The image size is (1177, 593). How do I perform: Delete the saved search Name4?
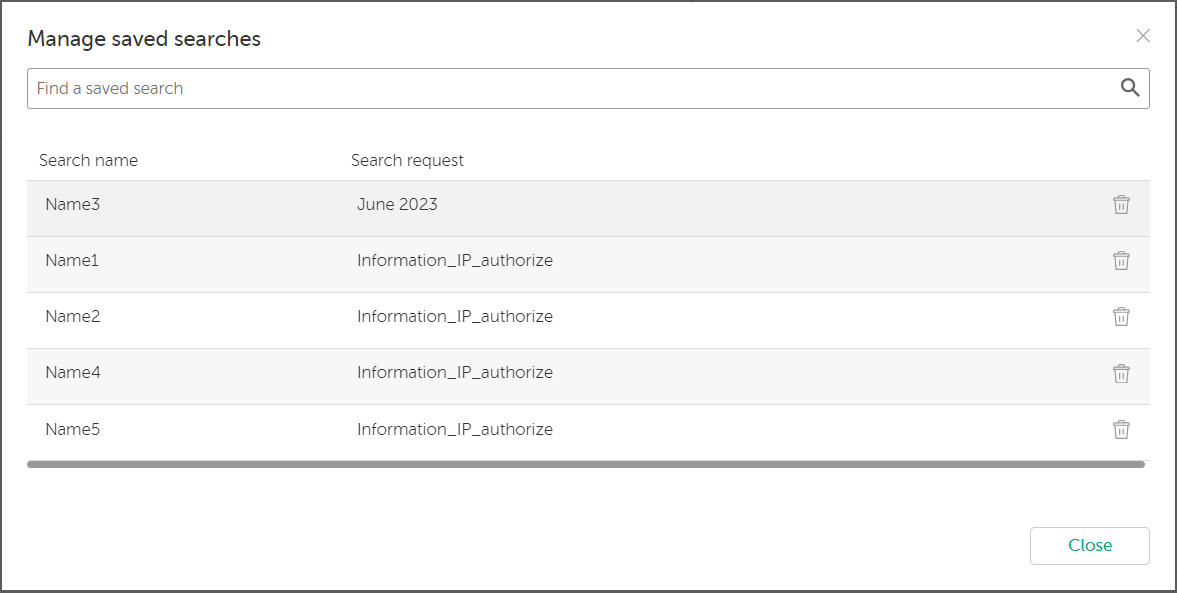pyautogui.click(x=1121, y=372)
